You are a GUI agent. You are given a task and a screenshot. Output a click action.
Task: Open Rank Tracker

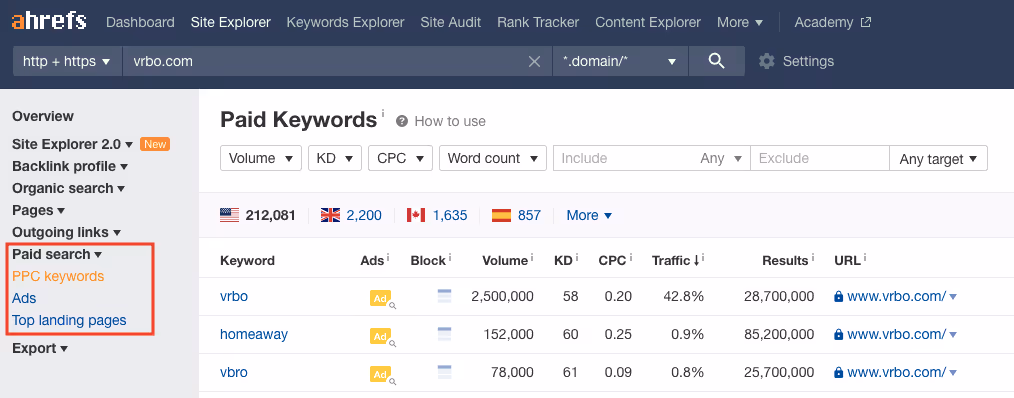coord(538,22)
